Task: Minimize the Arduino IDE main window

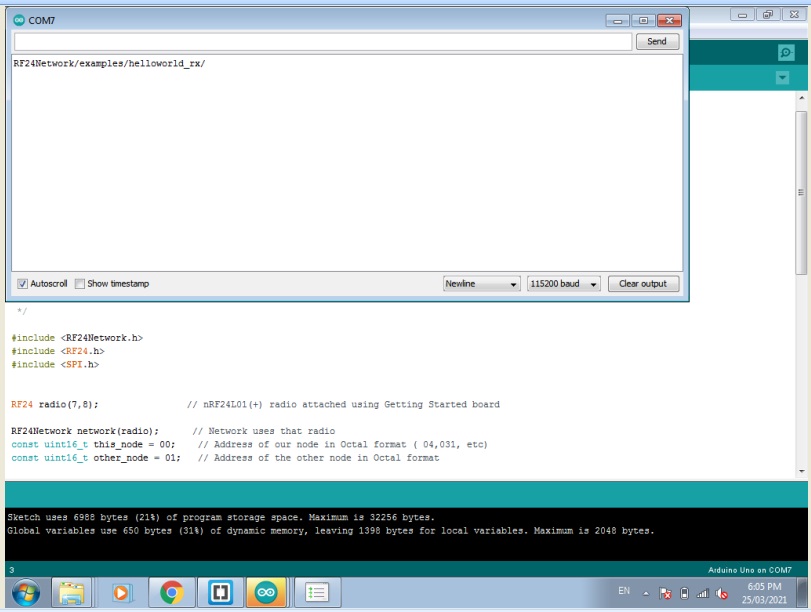Action: 742,14
